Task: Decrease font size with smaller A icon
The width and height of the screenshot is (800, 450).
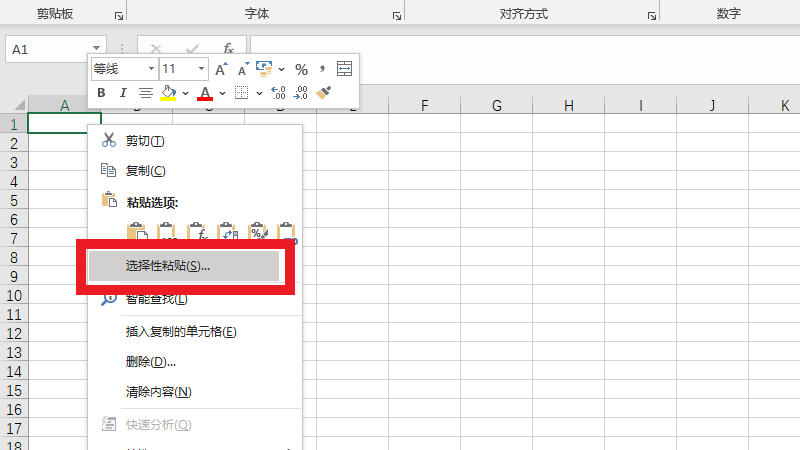Action: click(242, 69)
